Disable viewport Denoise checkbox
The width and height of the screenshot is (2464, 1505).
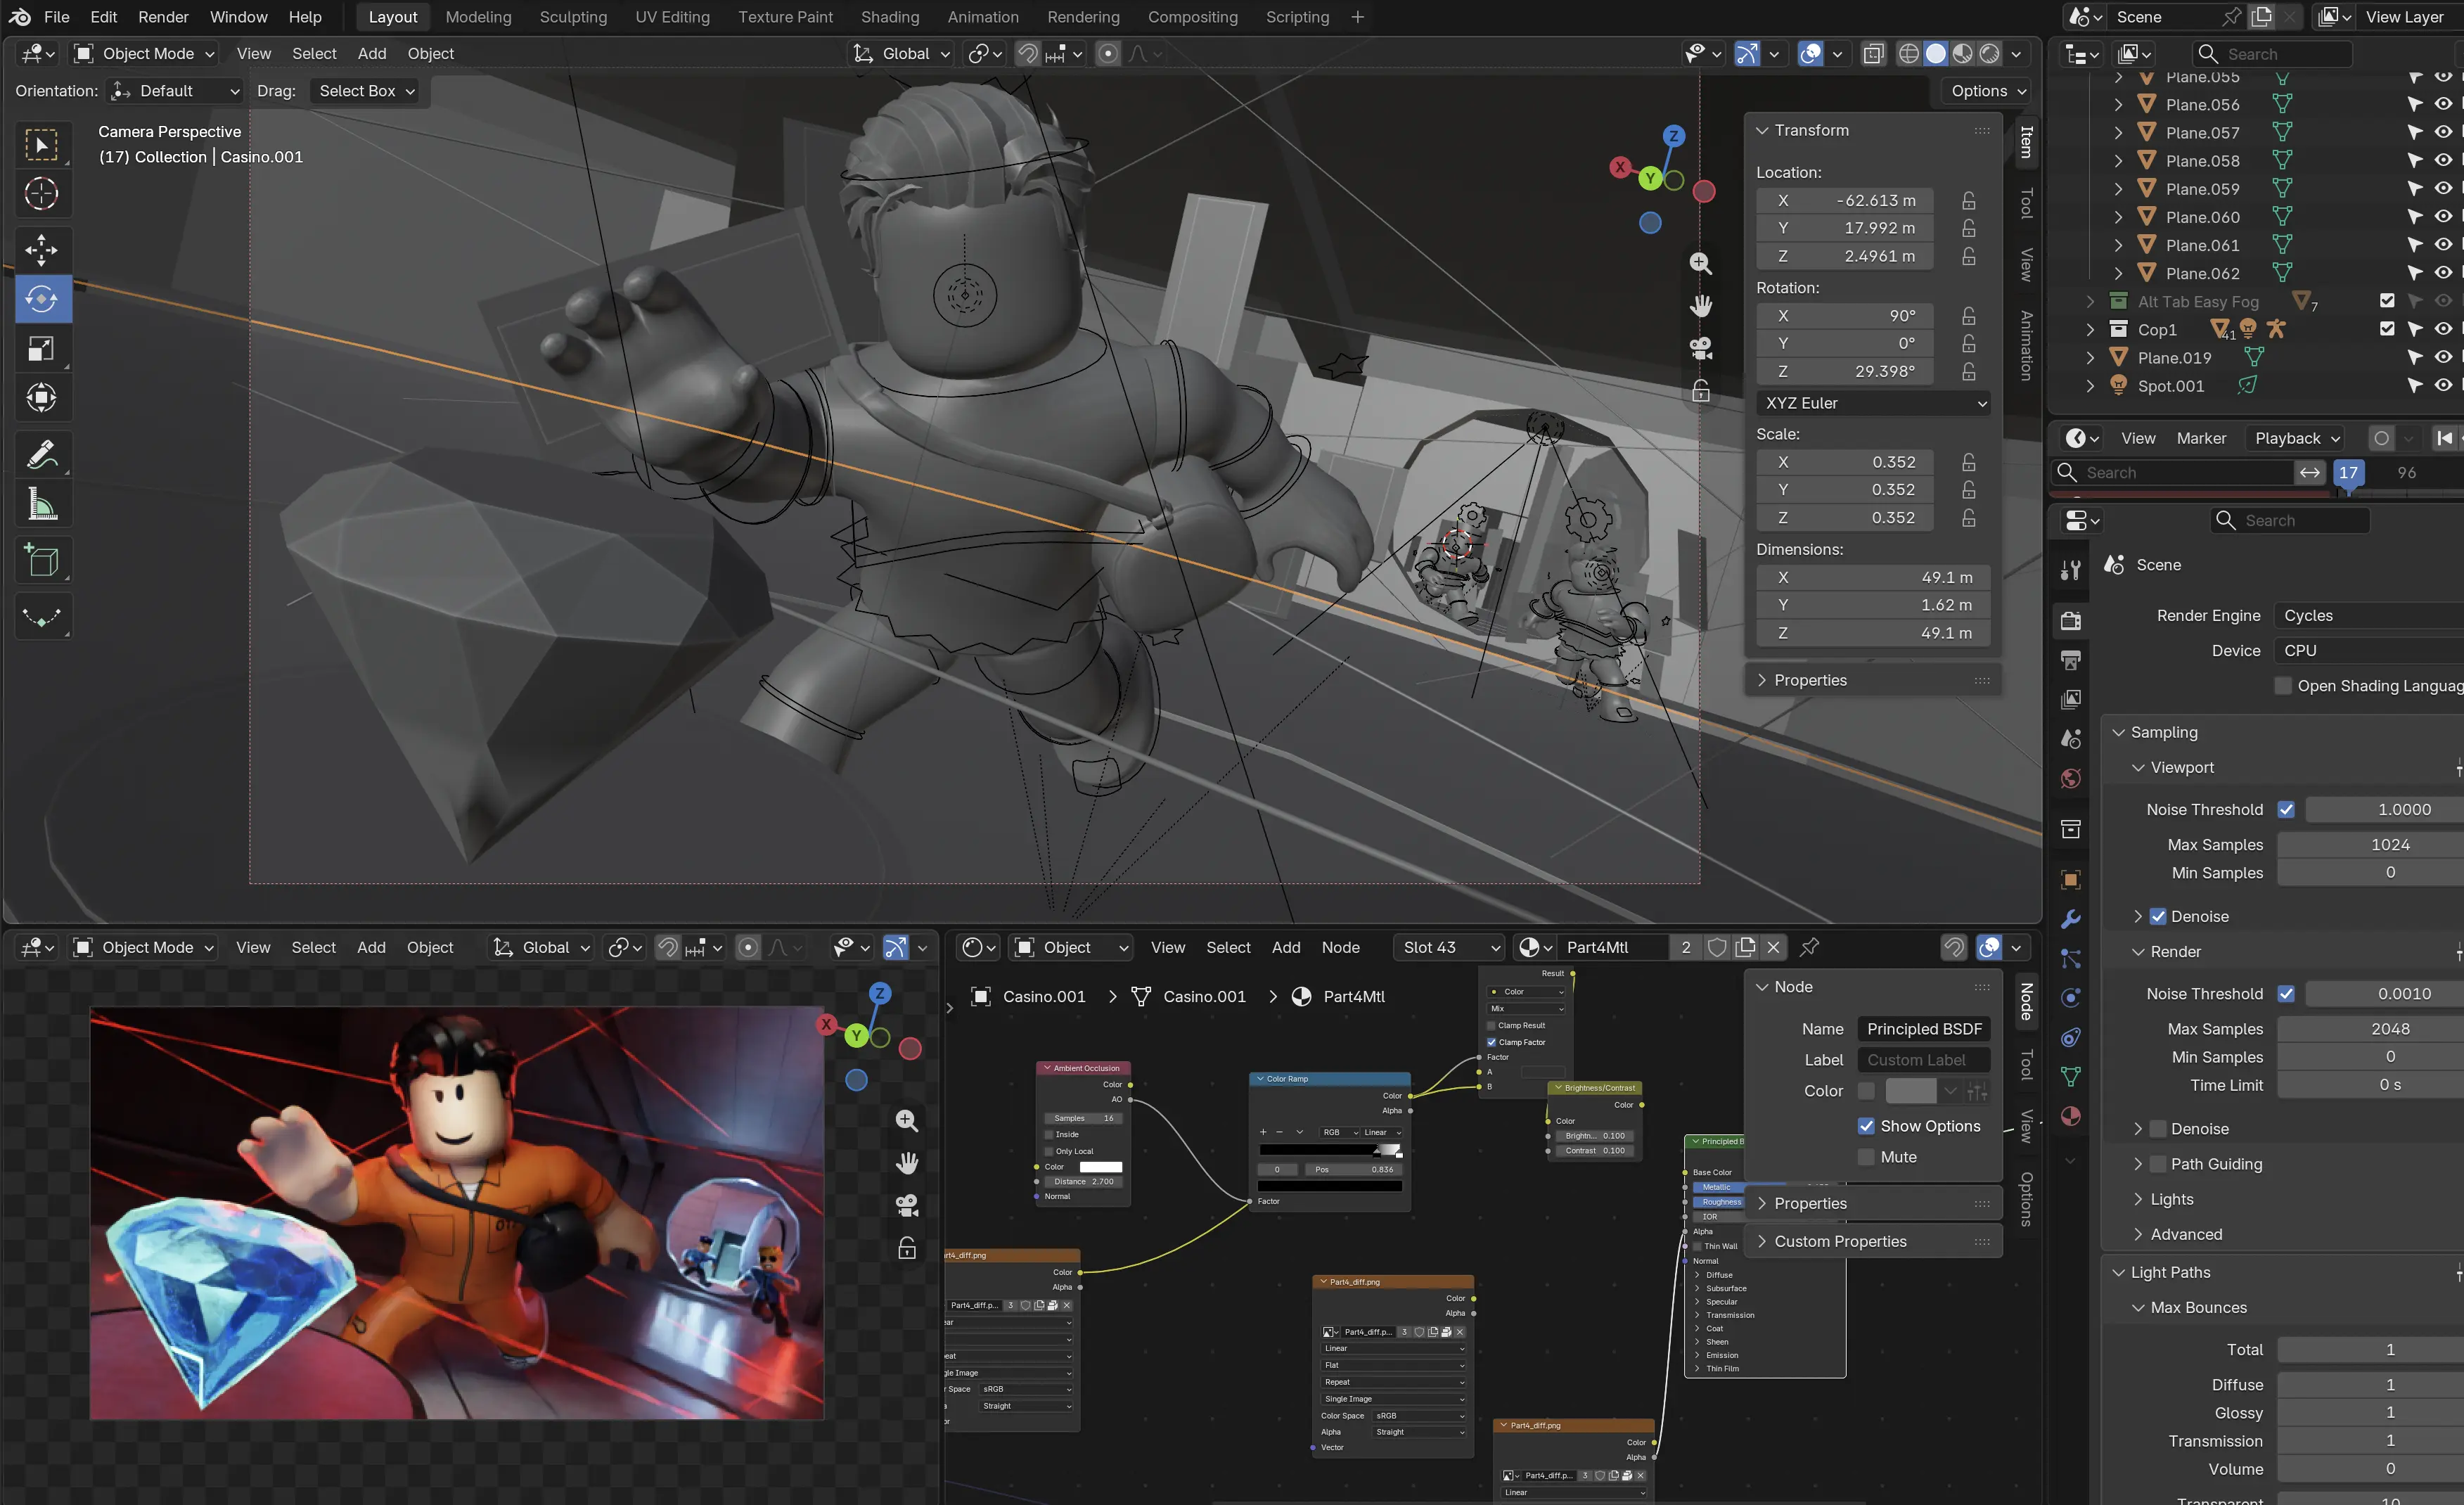click(x=2158, y=917)
